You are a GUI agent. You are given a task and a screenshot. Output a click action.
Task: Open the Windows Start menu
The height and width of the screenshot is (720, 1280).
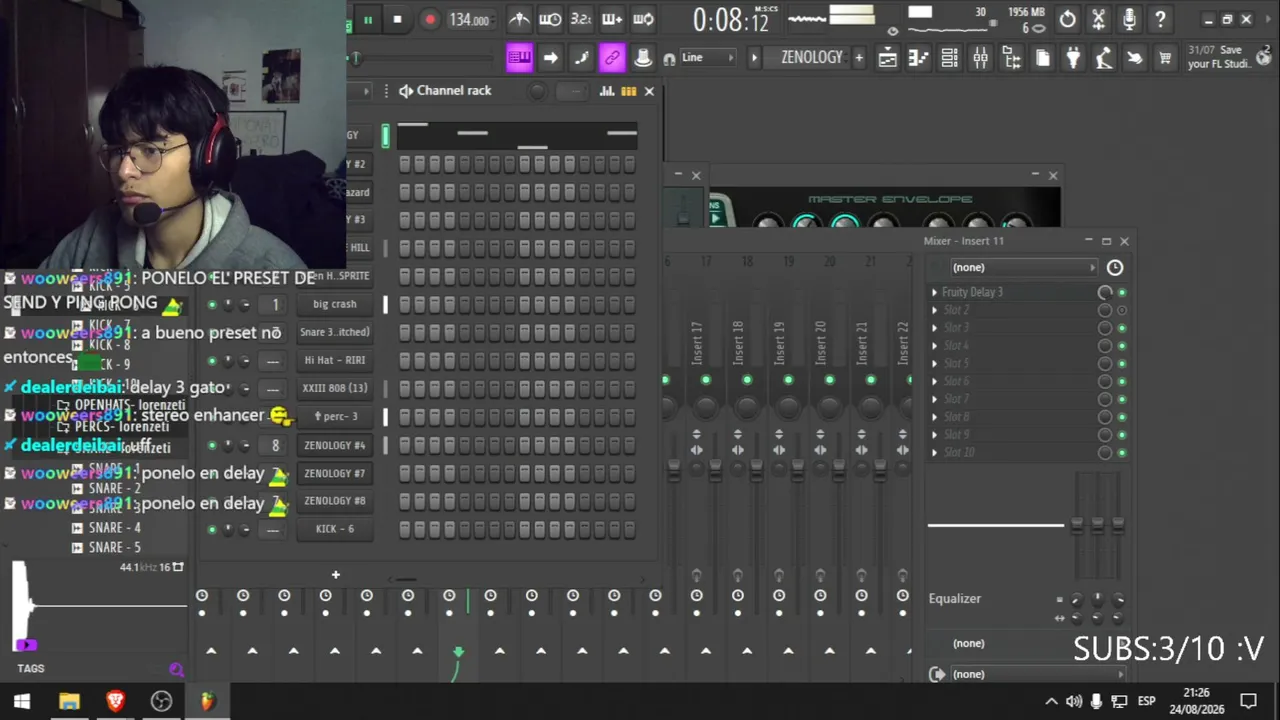pos(22,701)
